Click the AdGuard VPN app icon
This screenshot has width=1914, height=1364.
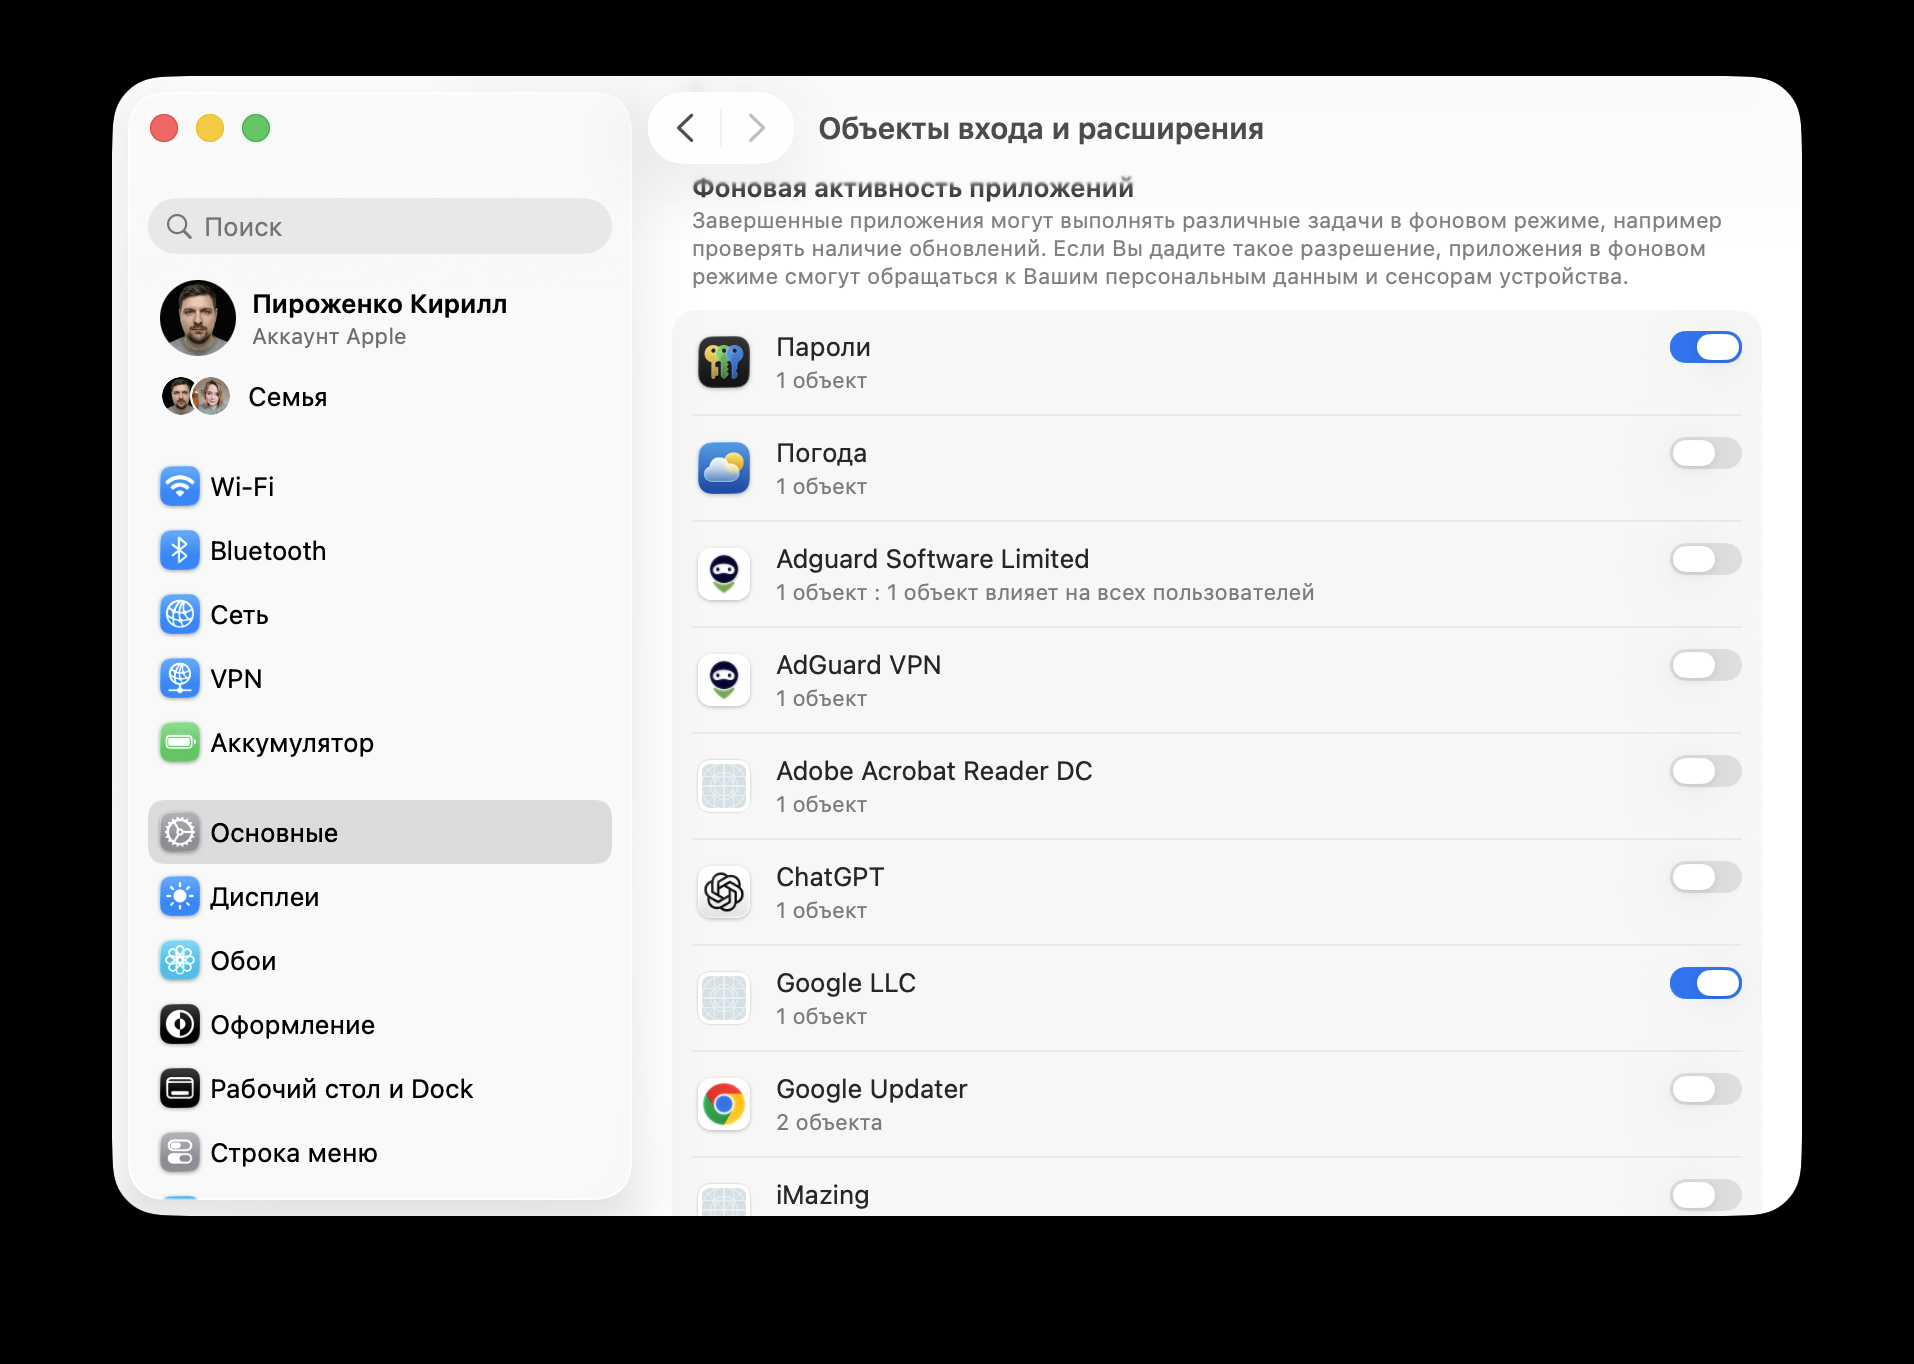click(x=723, y=680)
